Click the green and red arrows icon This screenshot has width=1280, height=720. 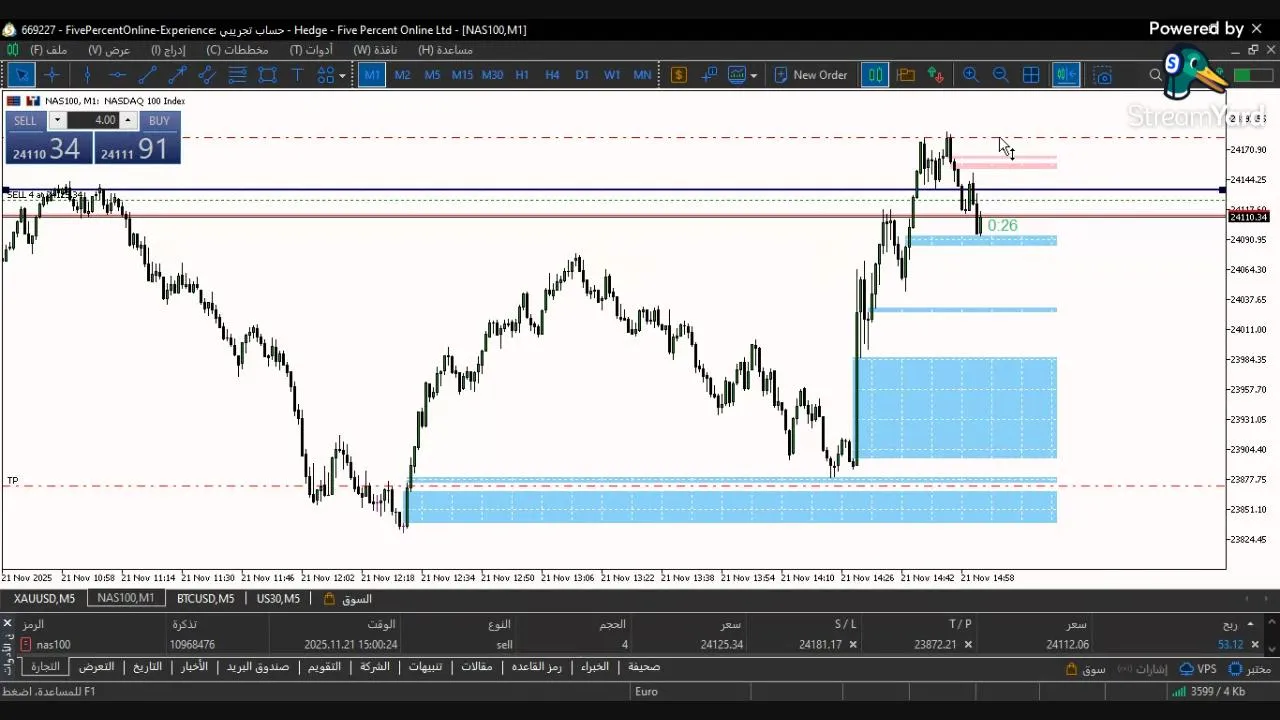click(936, 75)
